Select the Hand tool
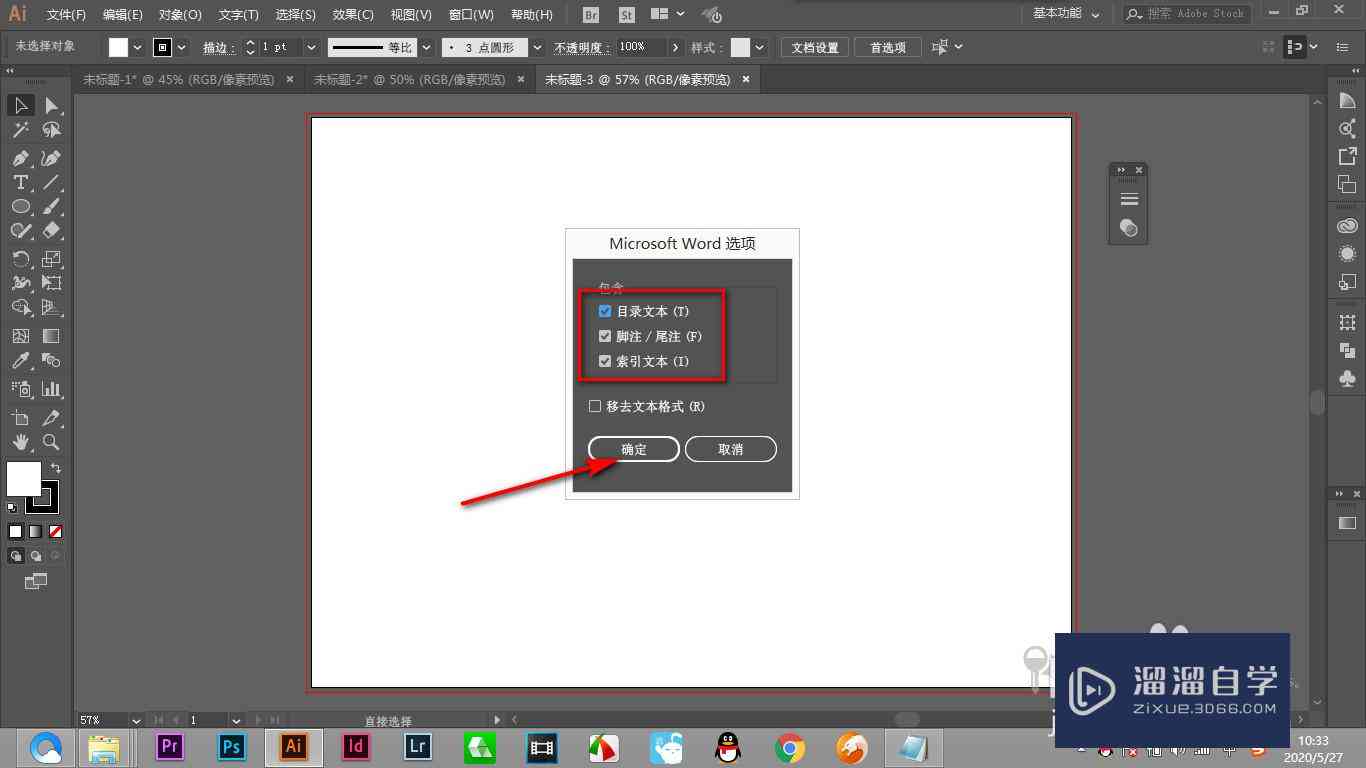 (x=21, y=442)
